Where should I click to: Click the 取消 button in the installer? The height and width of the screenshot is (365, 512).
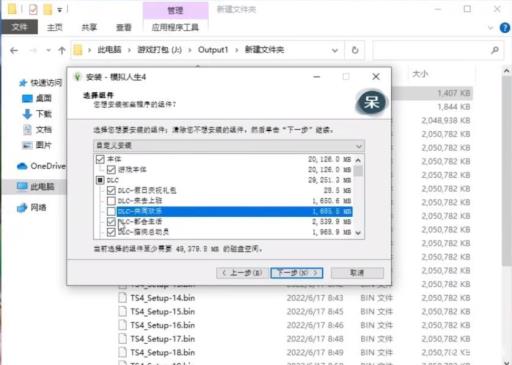pyautogui.click(x=357, y=273)
